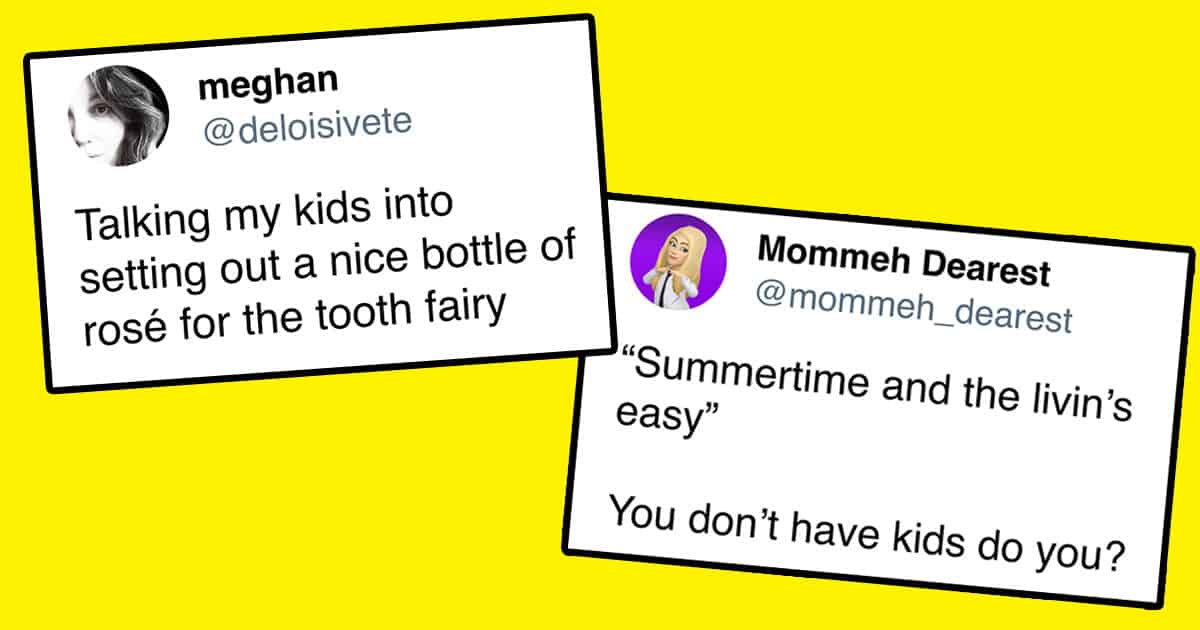Select the "meghan" display name
This screenshot has width=1200, height=630.
point(256,86)
